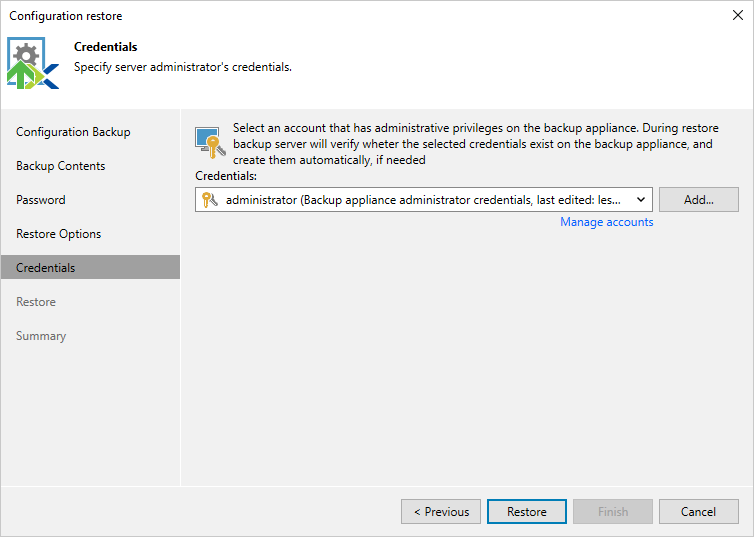Click the configuration restore wizard header icon
The image size is (754, 537).
(x=33, y=63)
